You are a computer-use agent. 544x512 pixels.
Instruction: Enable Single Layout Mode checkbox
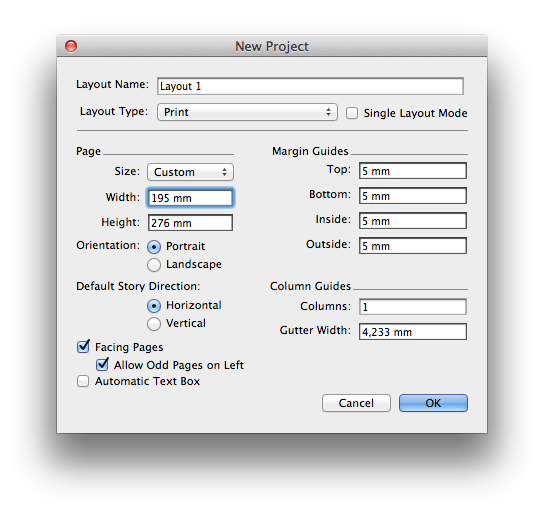[x=352, y=113]
